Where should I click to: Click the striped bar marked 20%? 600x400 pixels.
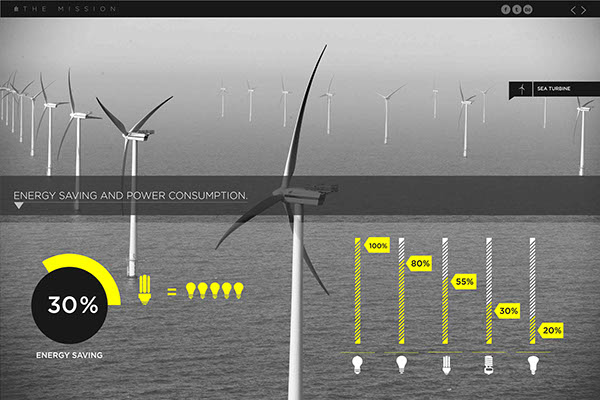coord(532,291)
